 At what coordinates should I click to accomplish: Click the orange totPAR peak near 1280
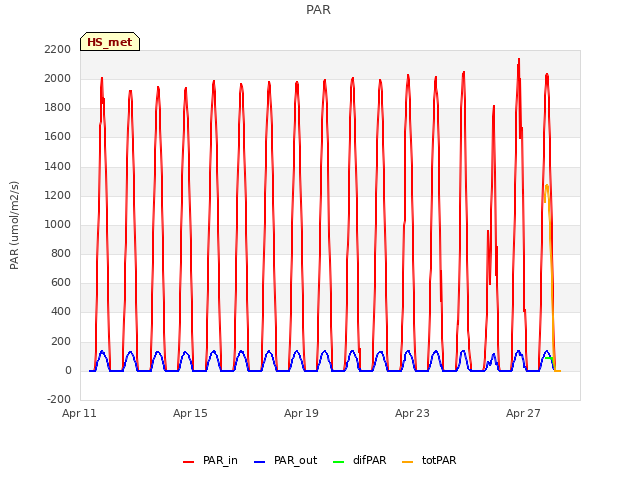tap(547, 186)
